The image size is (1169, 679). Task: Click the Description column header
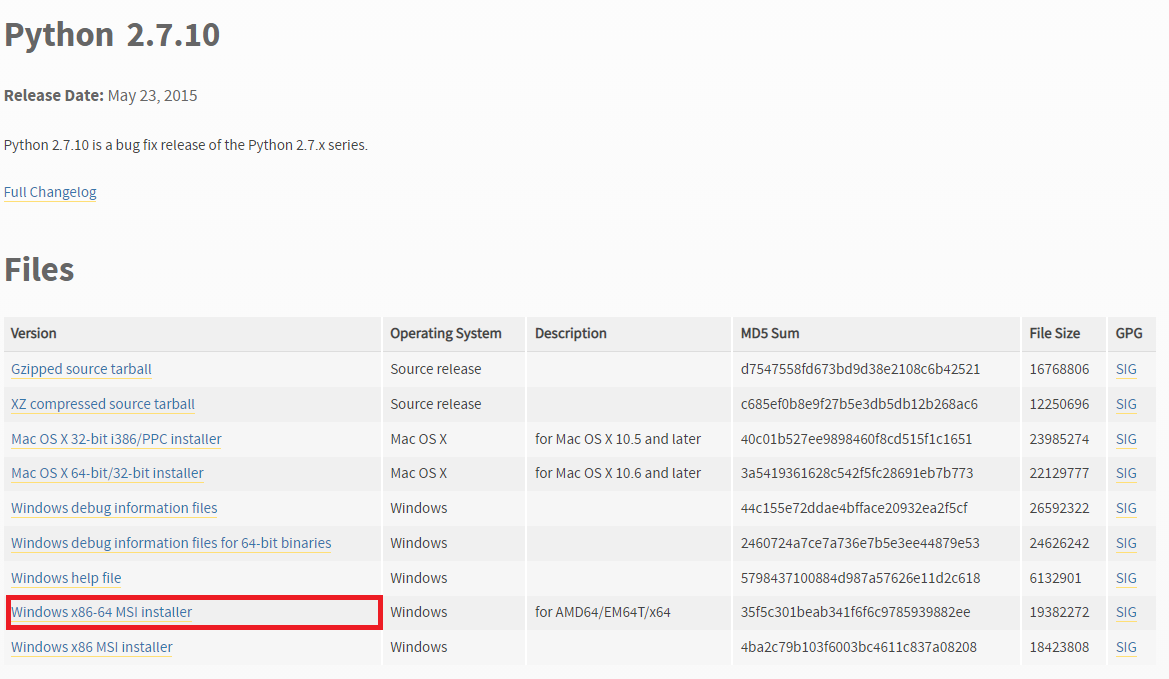[570, 333]
